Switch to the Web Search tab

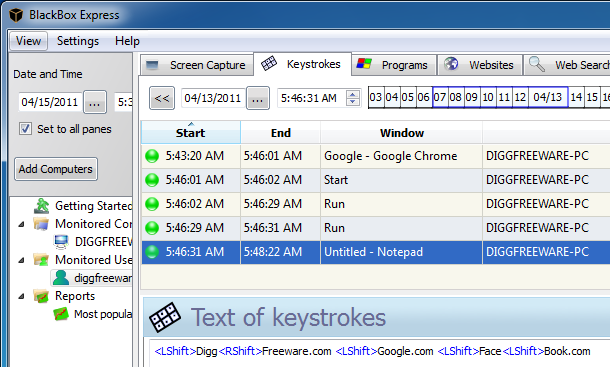[x=568, y=65]
